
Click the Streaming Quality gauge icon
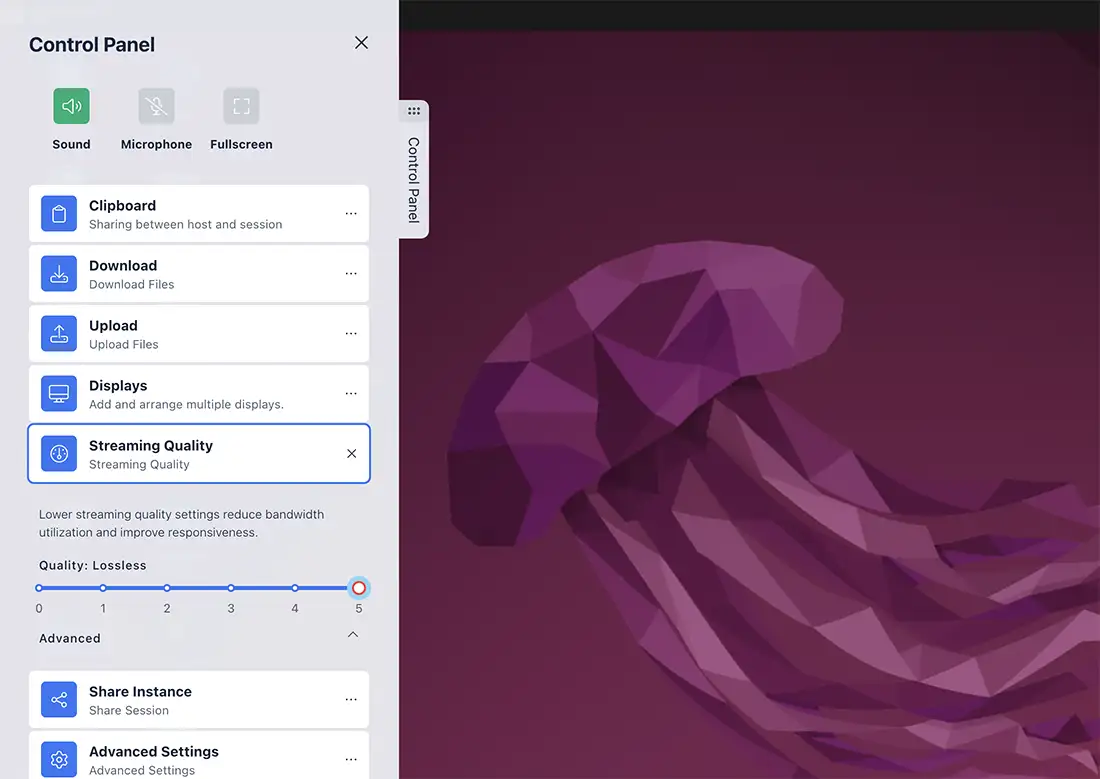pyautogui.click(x=59, y=454)
